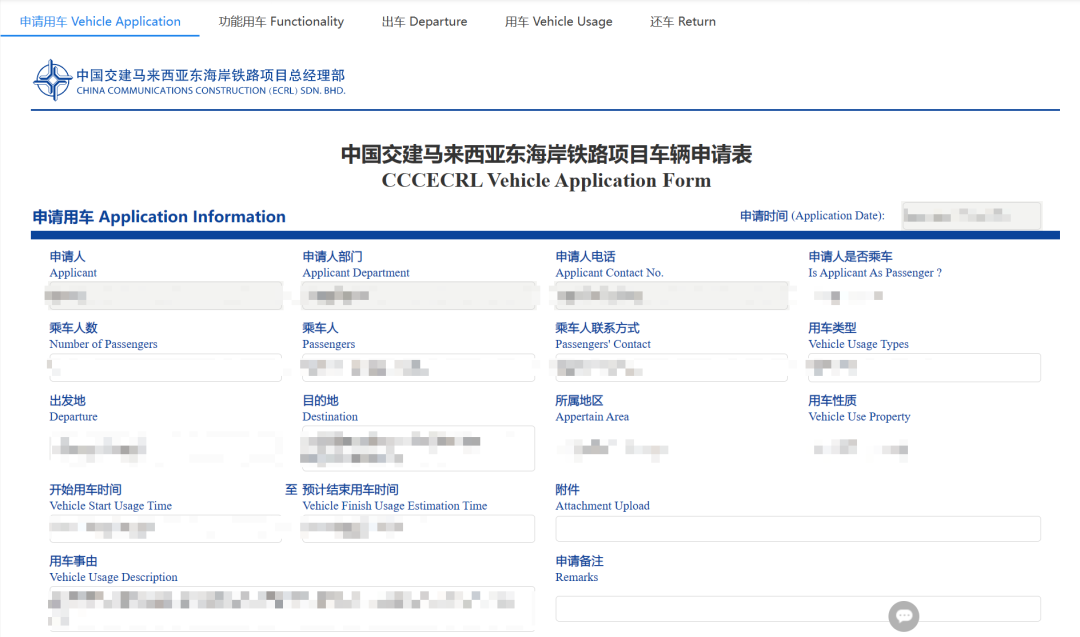Click the 'Vehicle Use Property' label
1080x637 pixels.
(x=859, y=417)
